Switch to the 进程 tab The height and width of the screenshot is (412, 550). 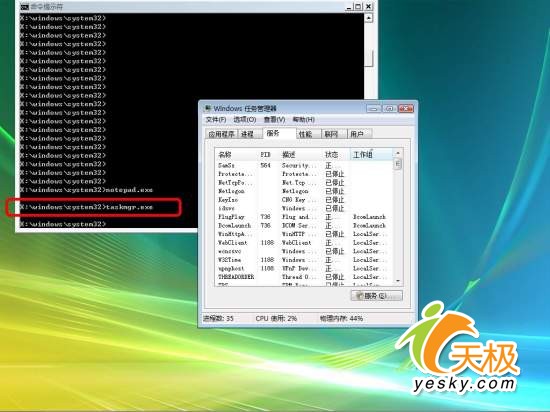pyautogui.click(x=249, y=134)
